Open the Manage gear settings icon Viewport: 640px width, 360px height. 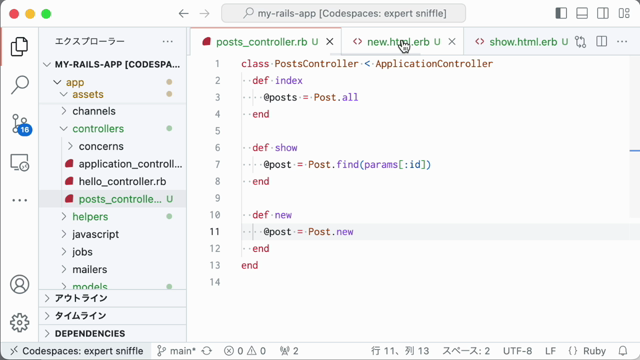pyautogui.click(x=19, y=322)
